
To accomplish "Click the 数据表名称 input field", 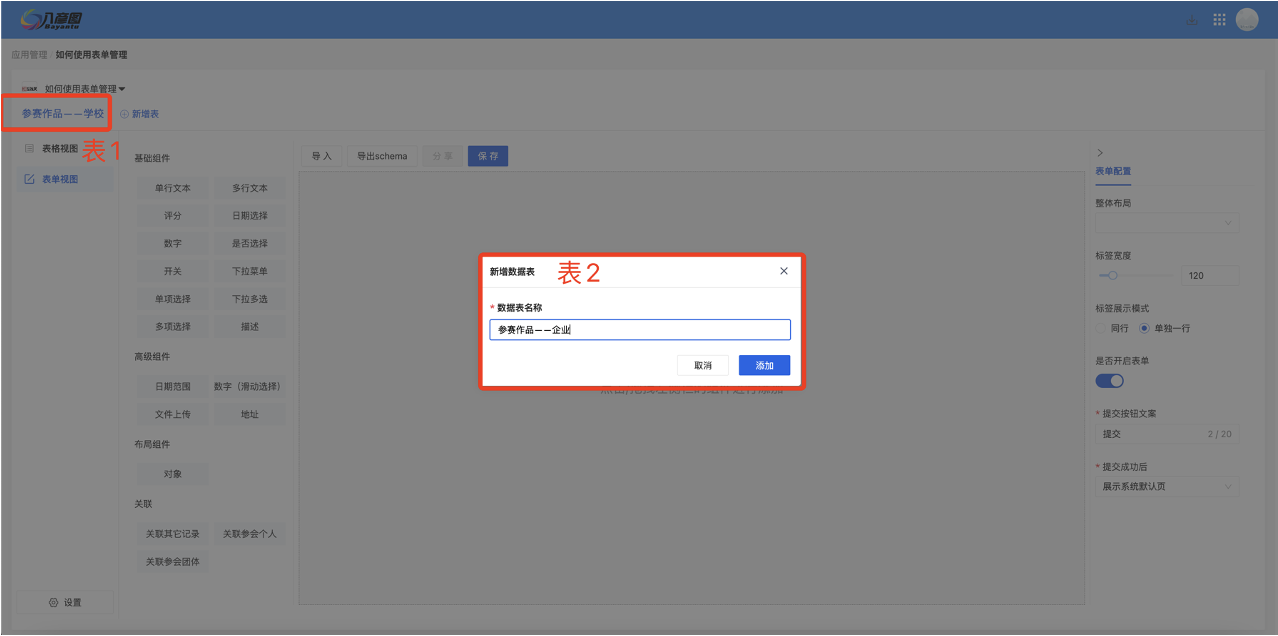I will tap(639, 330).
